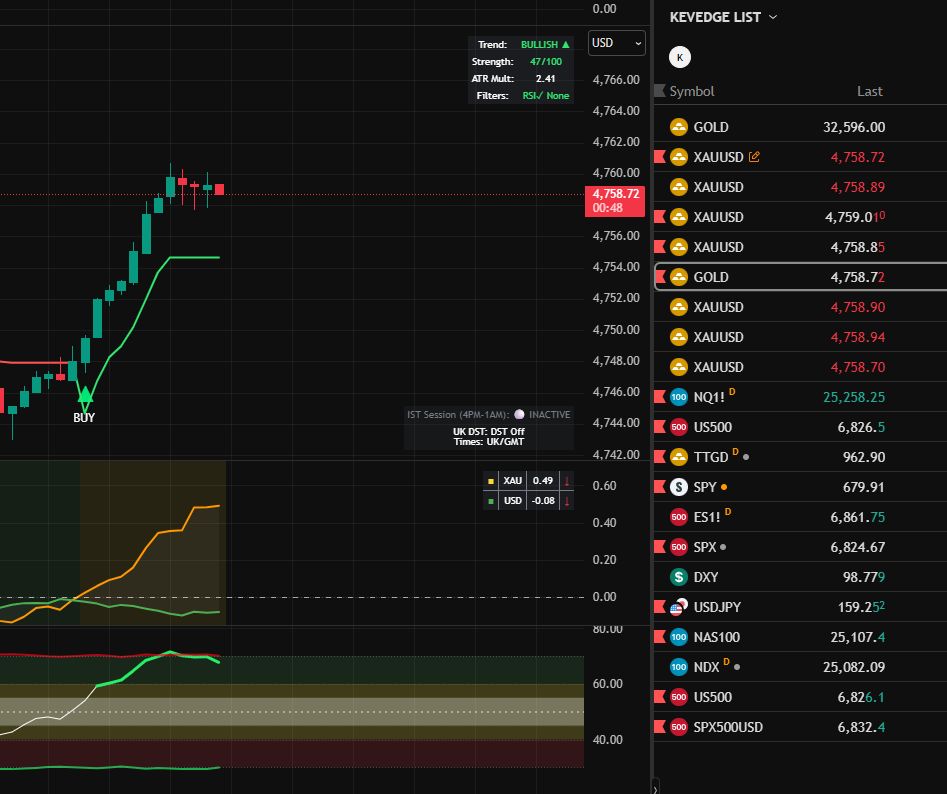Open the USD currency selector on price axis

pyautogui.click(x=616, y=43)
